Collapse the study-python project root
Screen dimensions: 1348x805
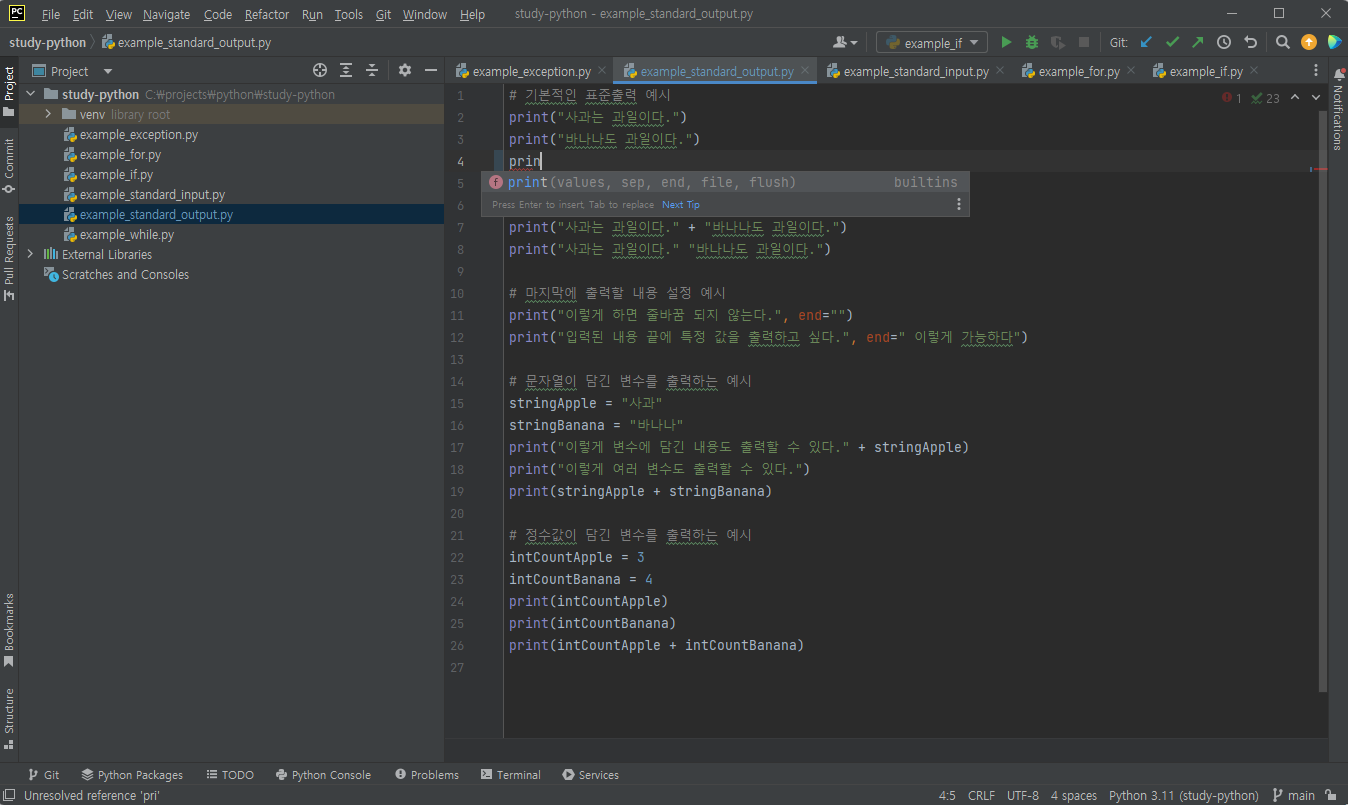31,94
